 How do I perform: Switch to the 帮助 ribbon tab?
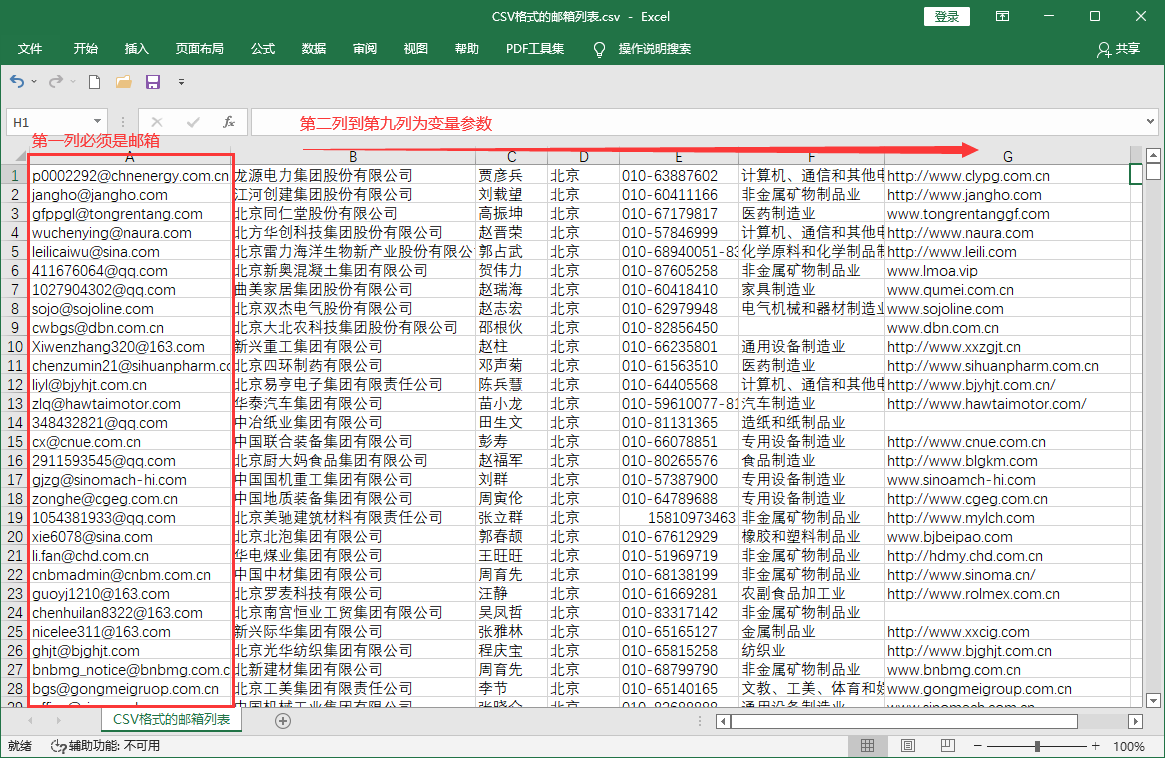[467, 49]
